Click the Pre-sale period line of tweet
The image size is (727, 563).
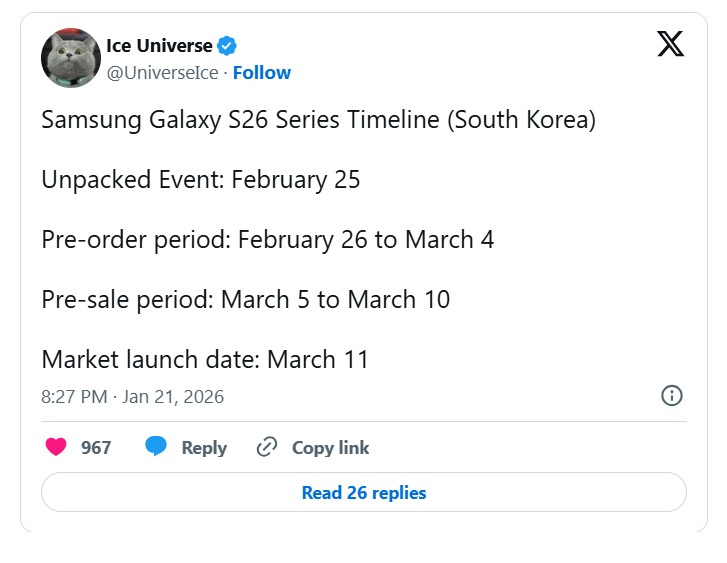coord(245,299)
